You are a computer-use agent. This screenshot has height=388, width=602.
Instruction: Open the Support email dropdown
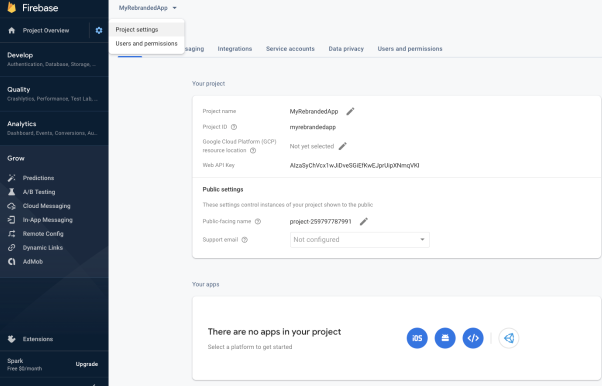360,240
